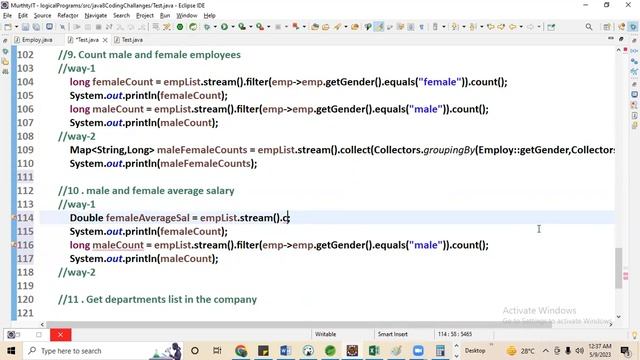Click the Save toolbar icon
Screen dimensions: 640x360
click(25, 27)
